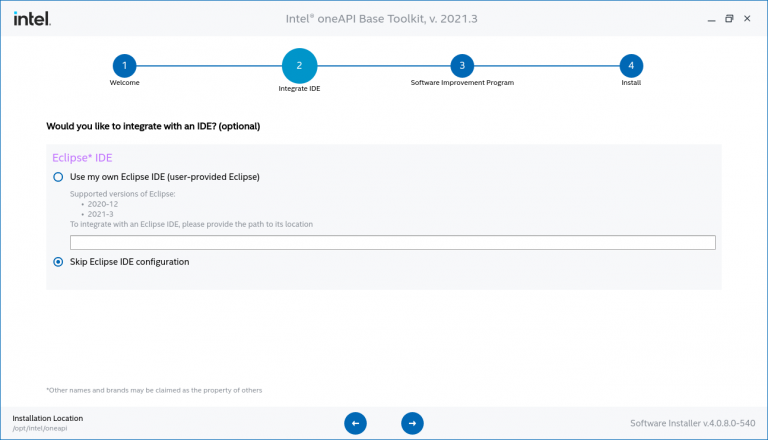This screenshot has height=440, width=768.
Task: Close the oneAPI installer window
Action: 750,18
